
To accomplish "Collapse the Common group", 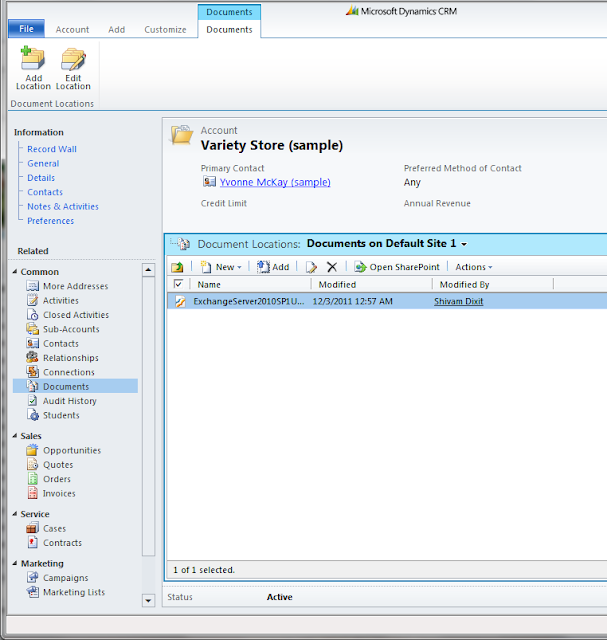I will pos(15,271).
